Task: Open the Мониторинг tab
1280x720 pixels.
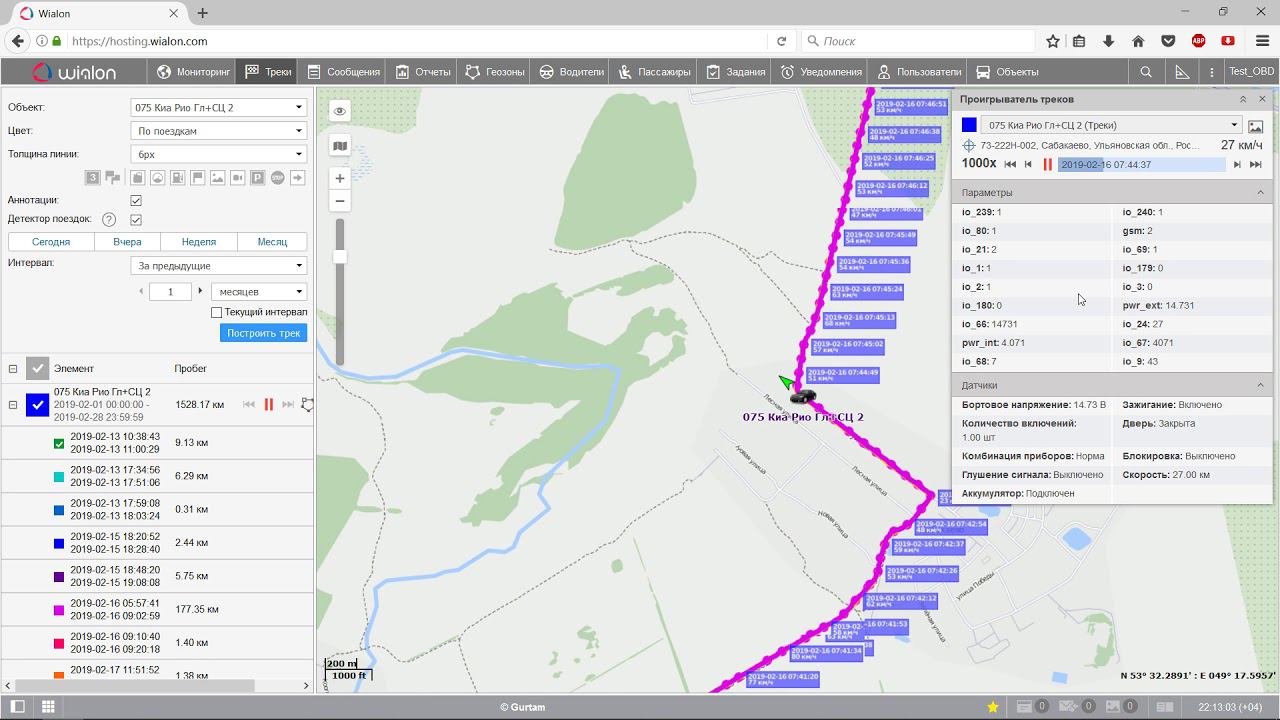Action: coord(193,72)
